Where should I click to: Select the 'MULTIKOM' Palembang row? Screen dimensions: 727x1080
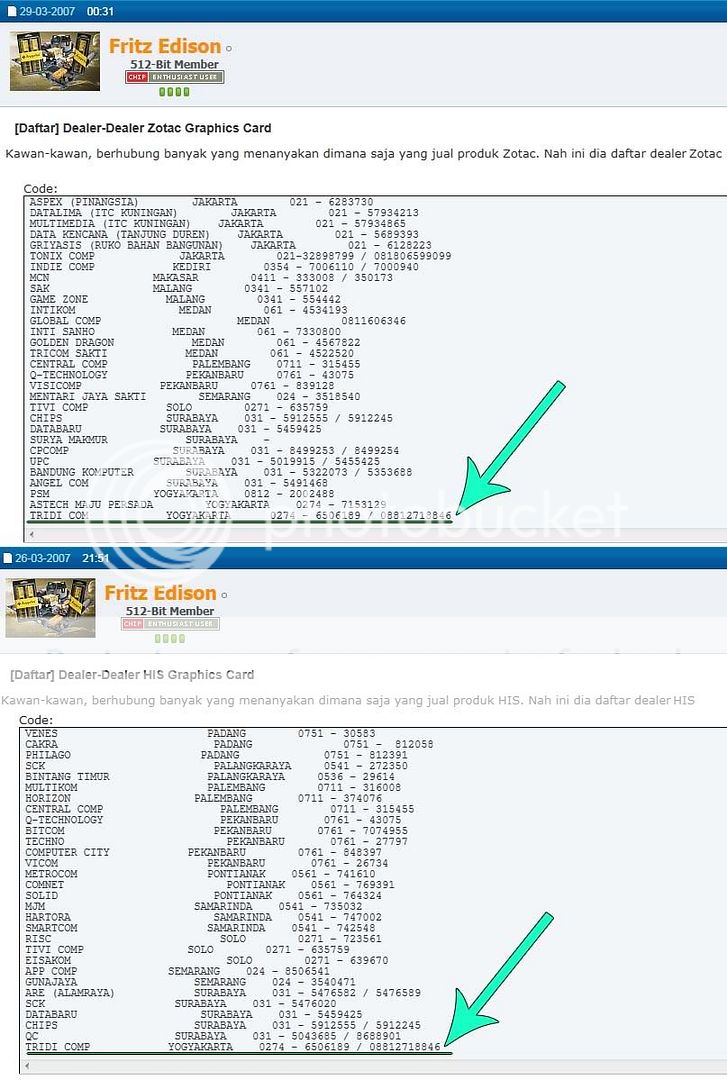point(213,788)
